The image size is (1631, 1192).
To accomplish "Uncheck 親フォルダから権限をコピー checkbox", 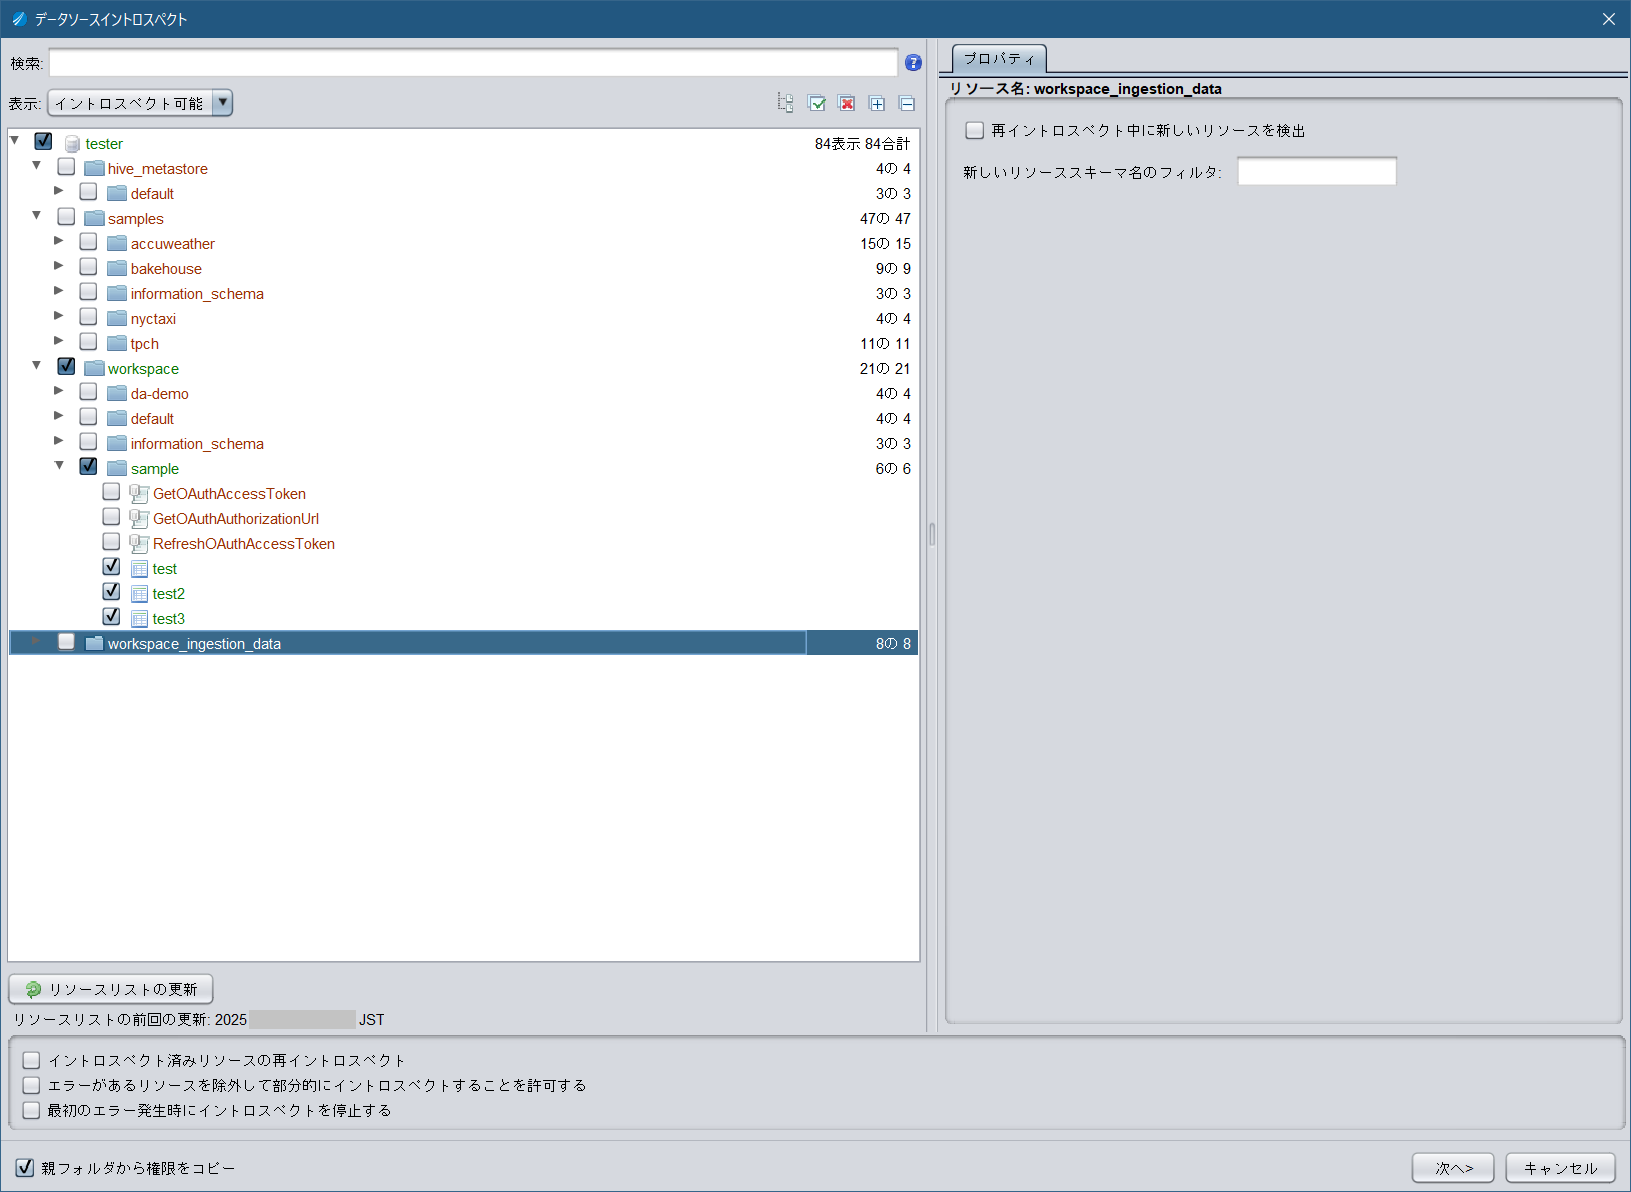I will point(25,1168).
